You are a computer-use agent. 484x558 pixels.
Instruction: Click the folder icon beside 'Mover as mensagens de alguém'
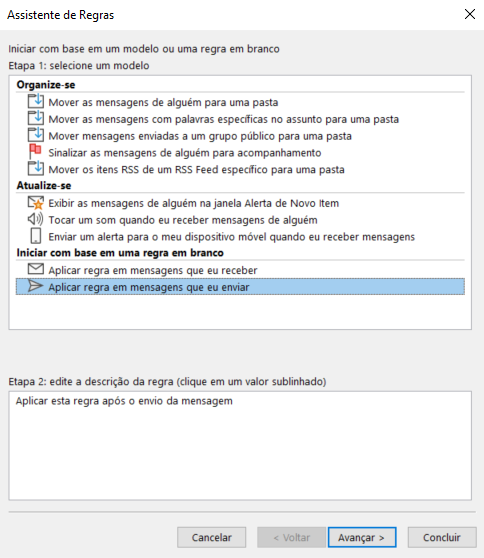[36, 102]
